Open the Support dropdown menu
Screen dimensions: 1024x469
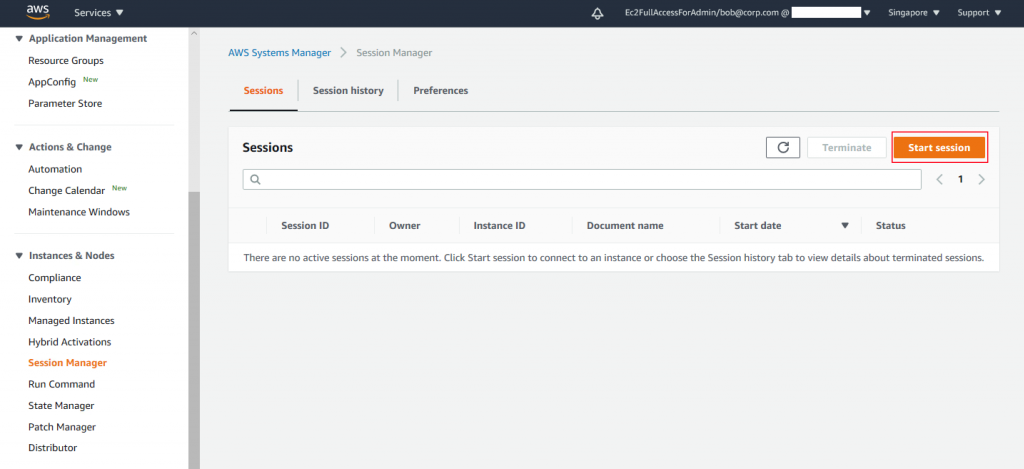tap(979, 12)
